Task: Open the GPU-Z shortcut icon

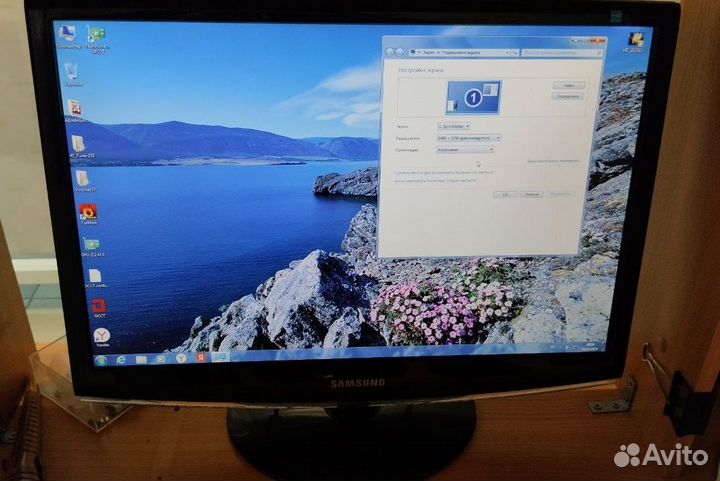Action: coord(92,247)
